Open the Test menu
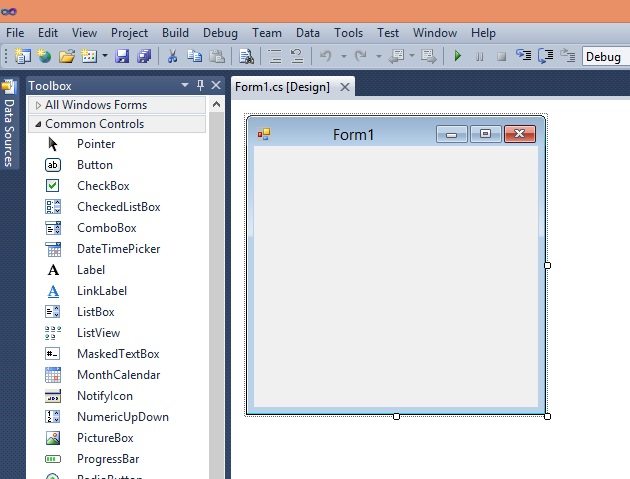This screenshot has height=479, width=630. pyautogui.click(x=388, y=33)
